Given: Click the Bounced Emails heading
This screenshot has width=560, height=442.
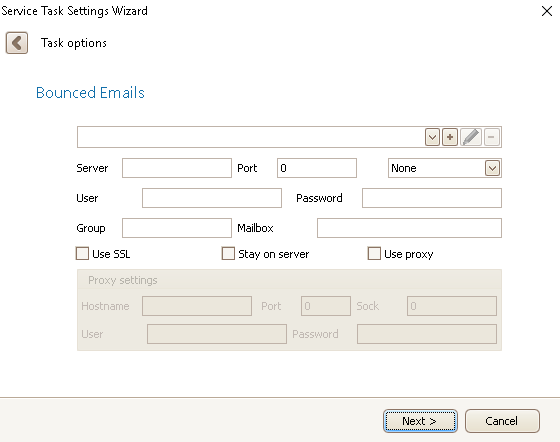Looking at the screenshot, I should point(90,93).
